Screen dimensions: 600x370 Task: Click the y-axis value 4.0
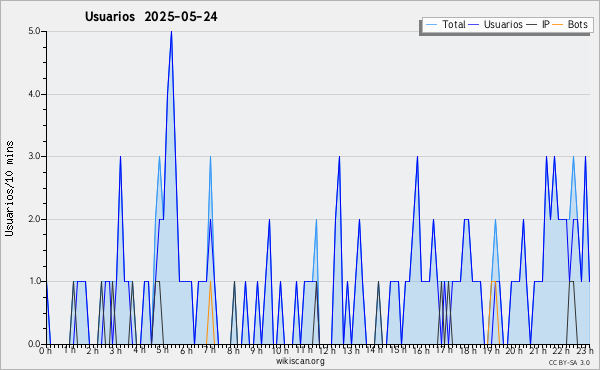point(34,94)
